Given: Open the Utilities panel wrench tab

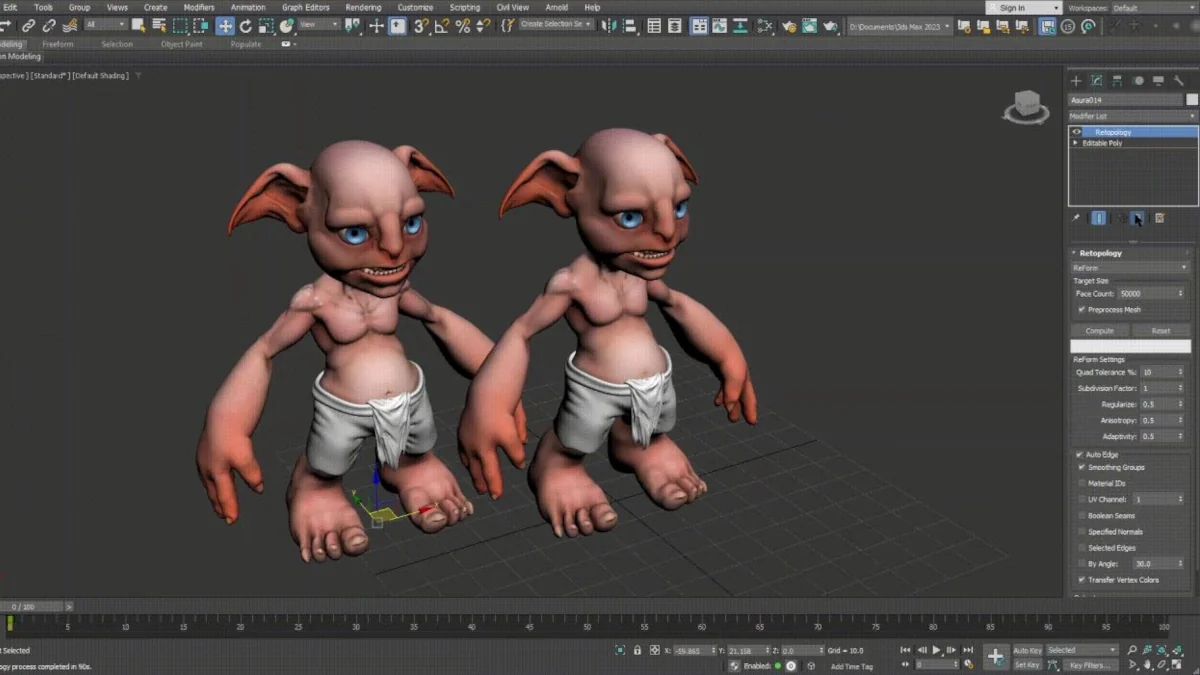Looking at the screenshot, I should pos(1179,80).
